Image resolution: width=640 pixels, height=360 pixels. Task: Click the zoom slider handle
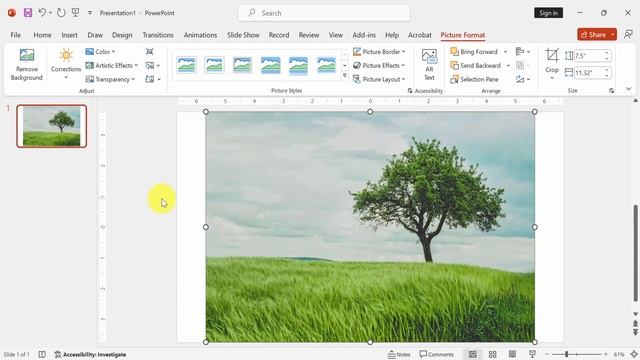(x=567, y=354)
